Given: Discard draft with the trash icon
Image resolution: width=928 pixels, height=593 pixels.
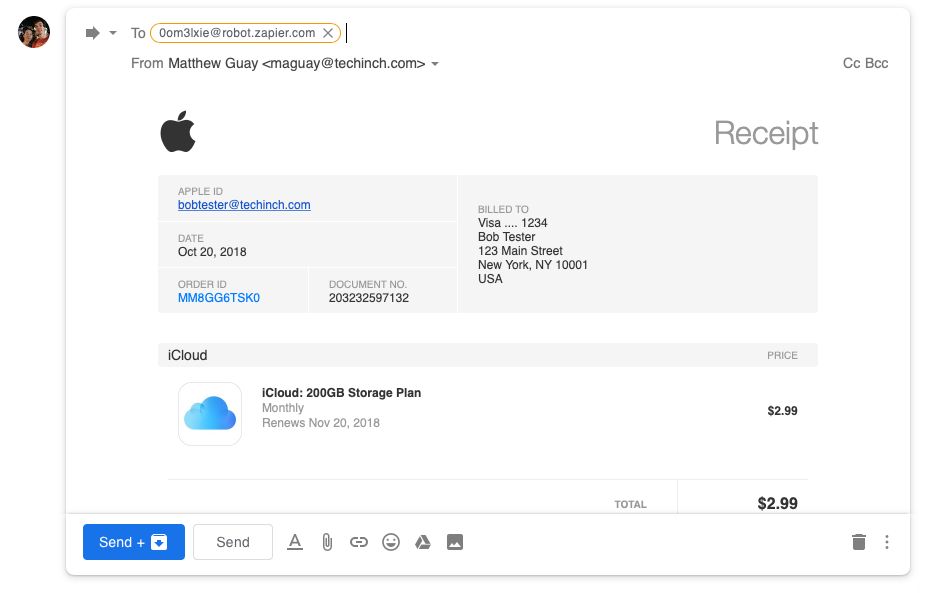Looking at the screenshot, I should (x=858, y=542).
